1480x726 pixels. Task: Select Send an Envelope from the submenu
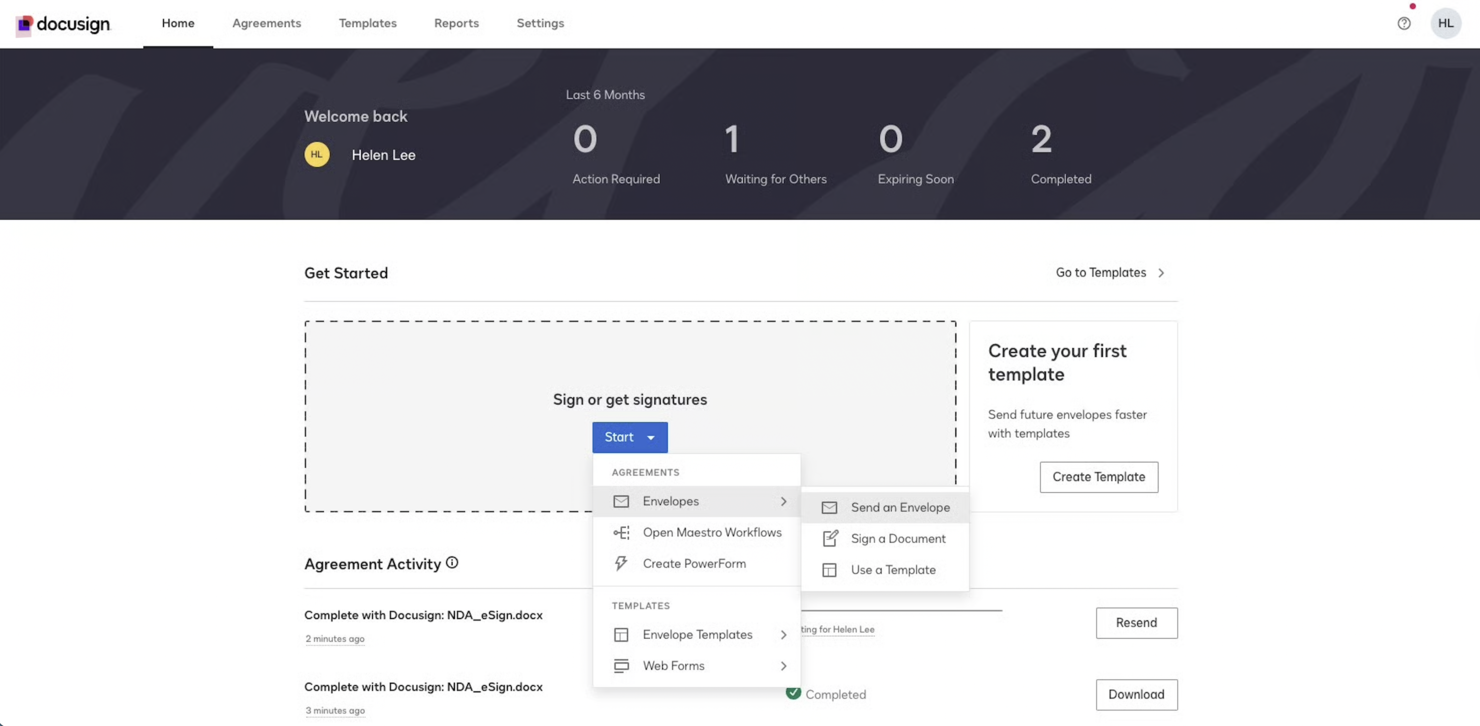point(885,507)
